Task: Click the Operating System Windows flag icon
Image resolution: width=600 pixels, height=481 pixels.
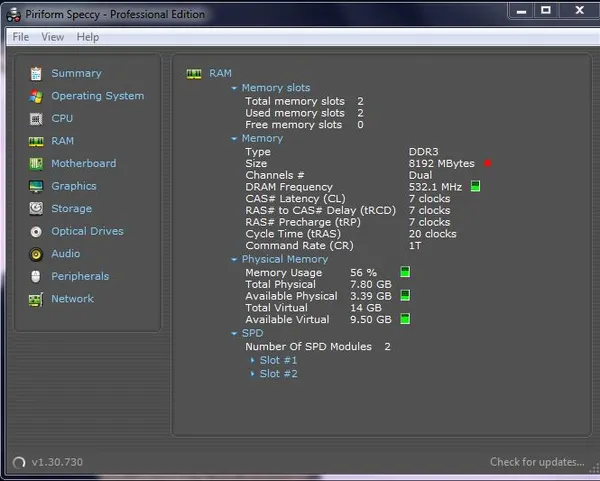Action: tap(36, 96)
